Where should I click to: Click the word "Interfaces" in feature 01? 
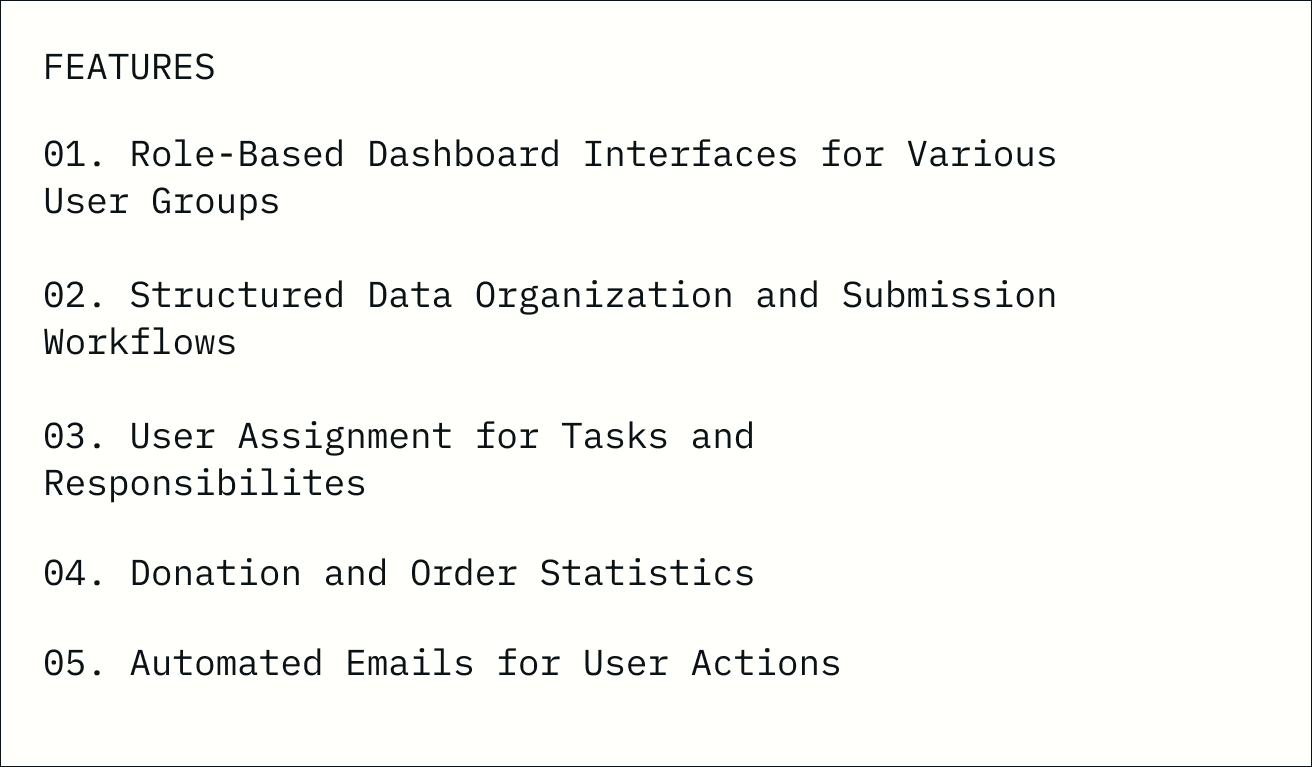coord(690,154)
